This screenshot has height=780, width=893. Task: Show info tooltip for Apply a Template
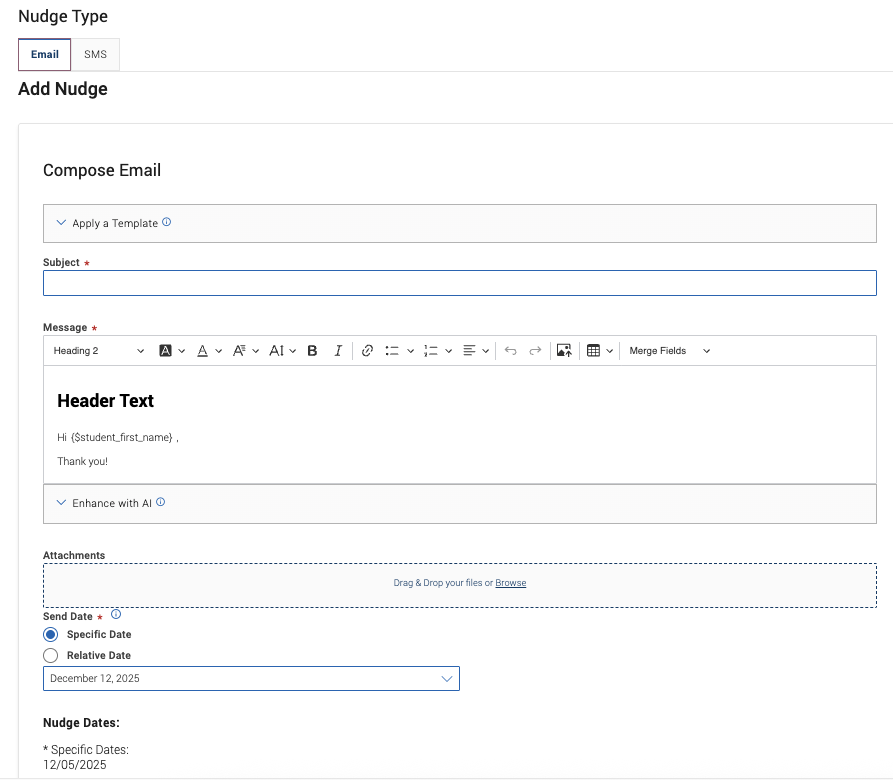[x=166, y=222]
